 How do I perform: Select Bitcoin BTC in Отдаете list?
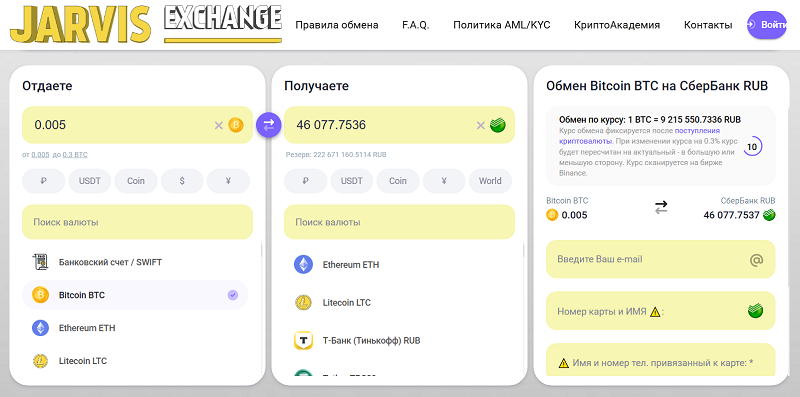(x=135, y=295)
